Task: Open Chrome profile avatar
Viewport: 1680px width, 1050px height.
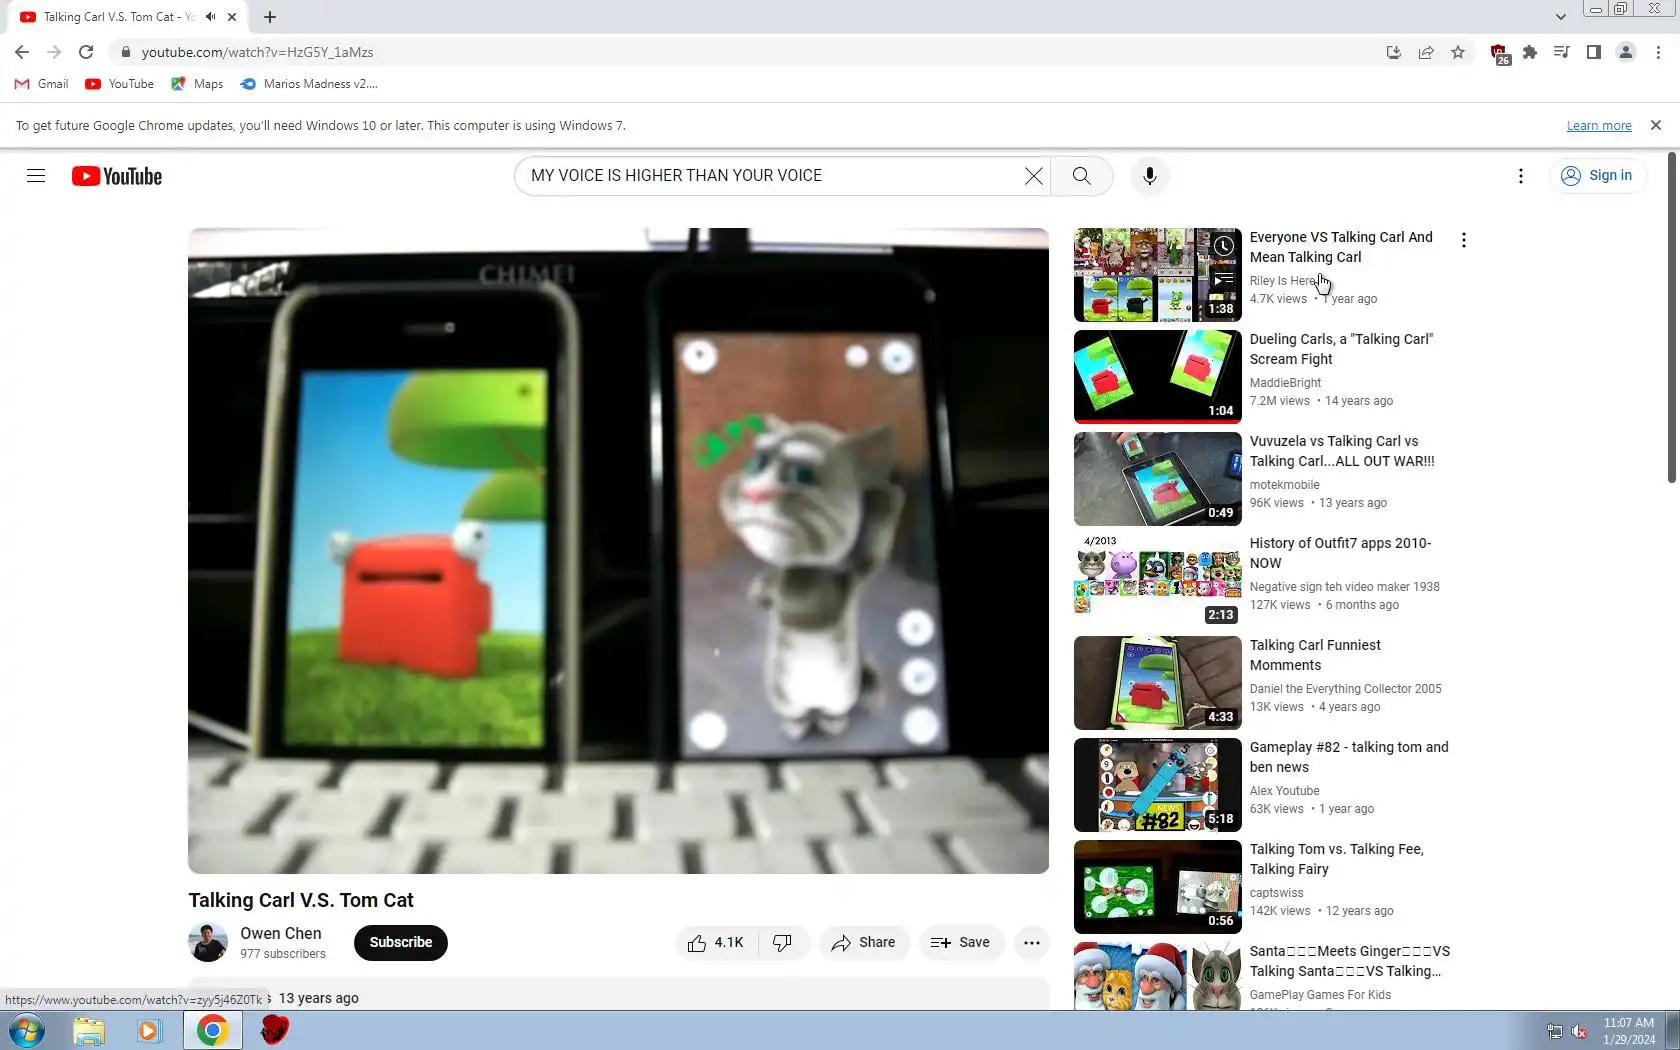Action: [x=1626, y=52]
